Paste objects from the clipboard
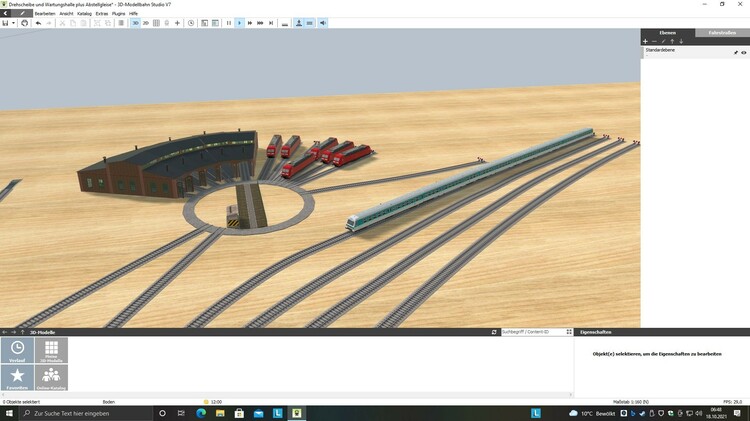 point(83,23)
